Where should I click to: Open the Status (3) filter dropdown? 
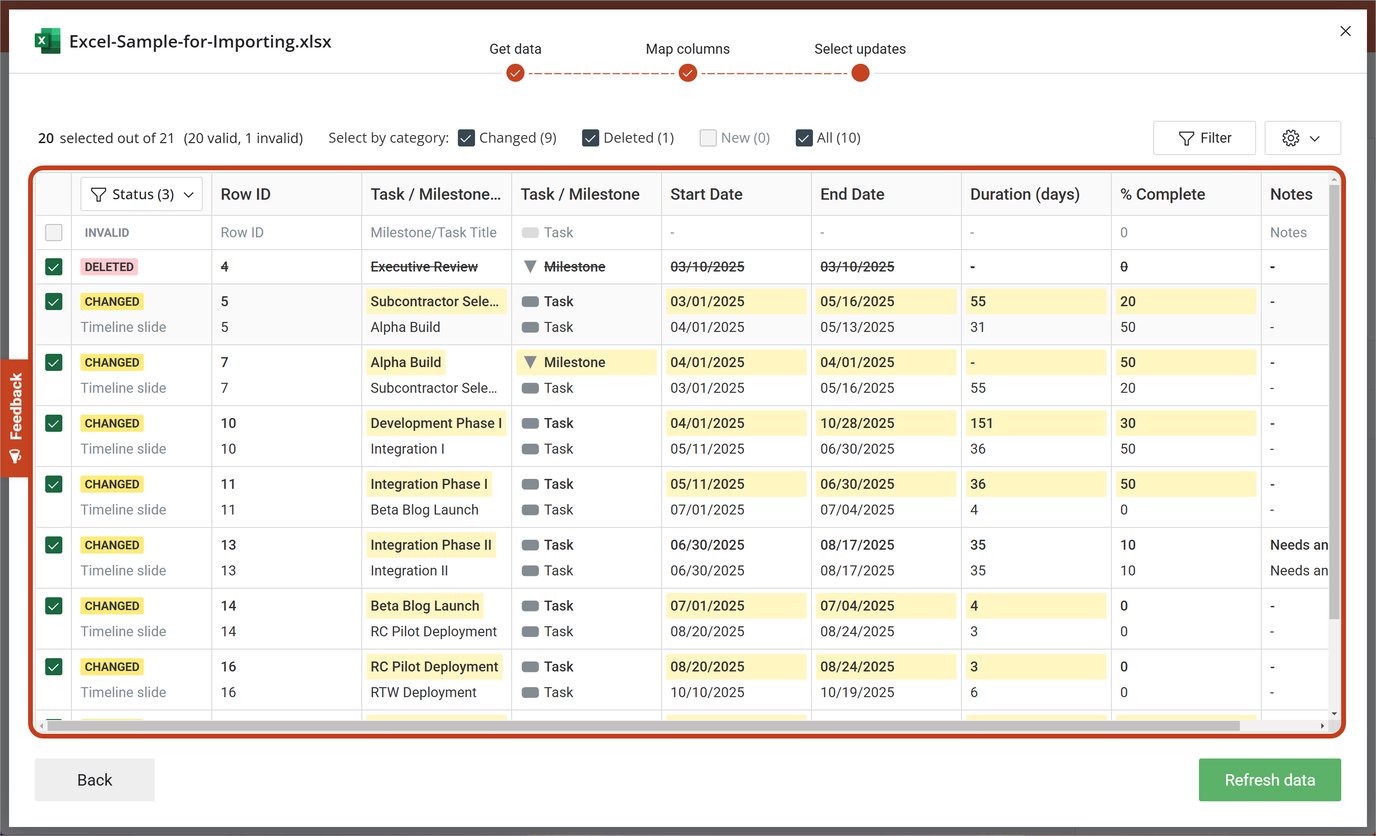pyautogui.click(x=141, y=193)
